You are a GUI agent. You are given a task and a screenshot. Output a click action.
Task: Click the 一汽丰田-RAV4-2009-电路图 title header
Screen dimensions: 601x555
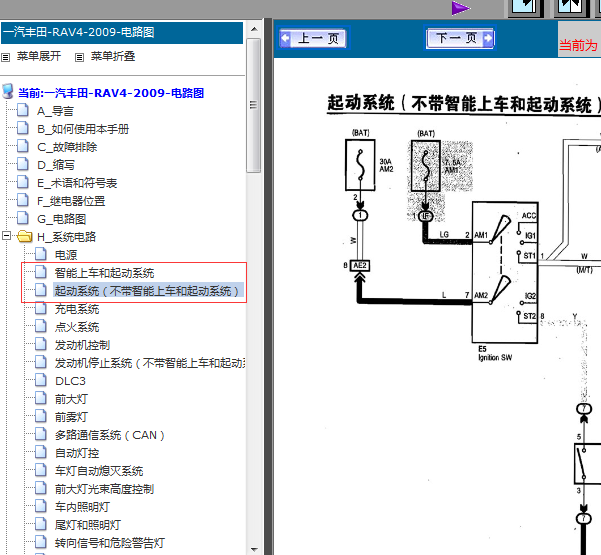[122, 33]
